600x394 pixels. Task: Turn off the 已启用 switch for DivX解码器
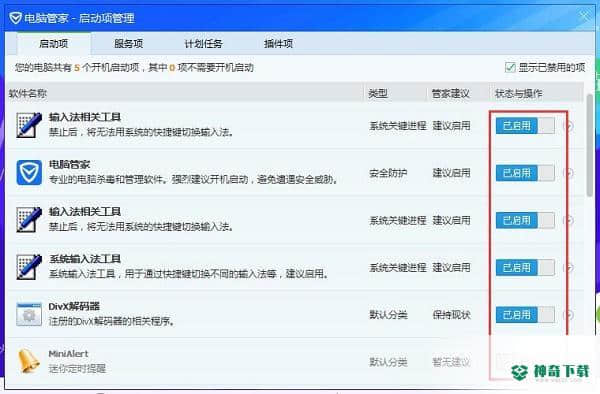coord(525,314)
